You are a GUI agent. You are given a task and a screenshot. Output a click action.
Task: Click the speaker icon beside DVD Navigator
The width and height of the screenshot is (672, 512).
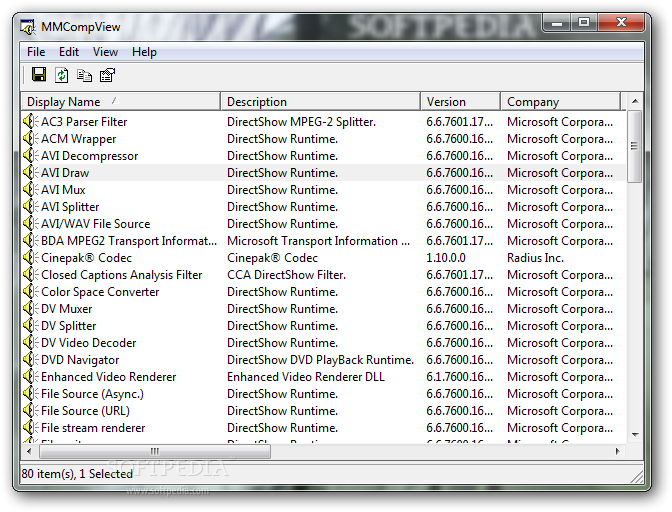(31, 359)
